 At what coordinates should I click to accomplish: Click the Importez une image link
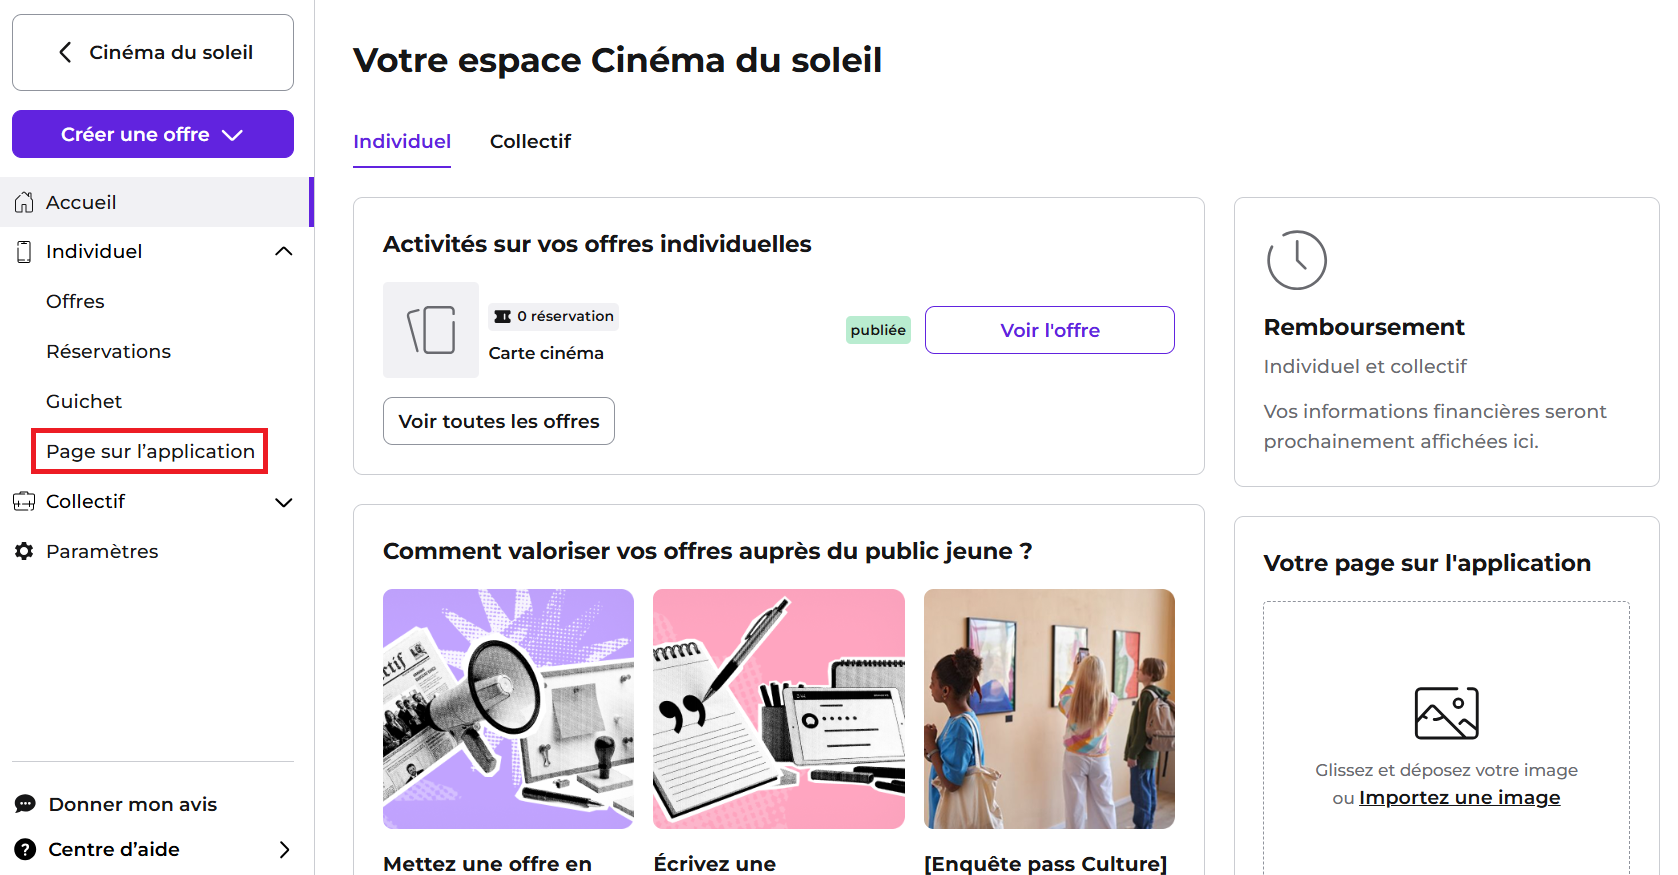1459,797
